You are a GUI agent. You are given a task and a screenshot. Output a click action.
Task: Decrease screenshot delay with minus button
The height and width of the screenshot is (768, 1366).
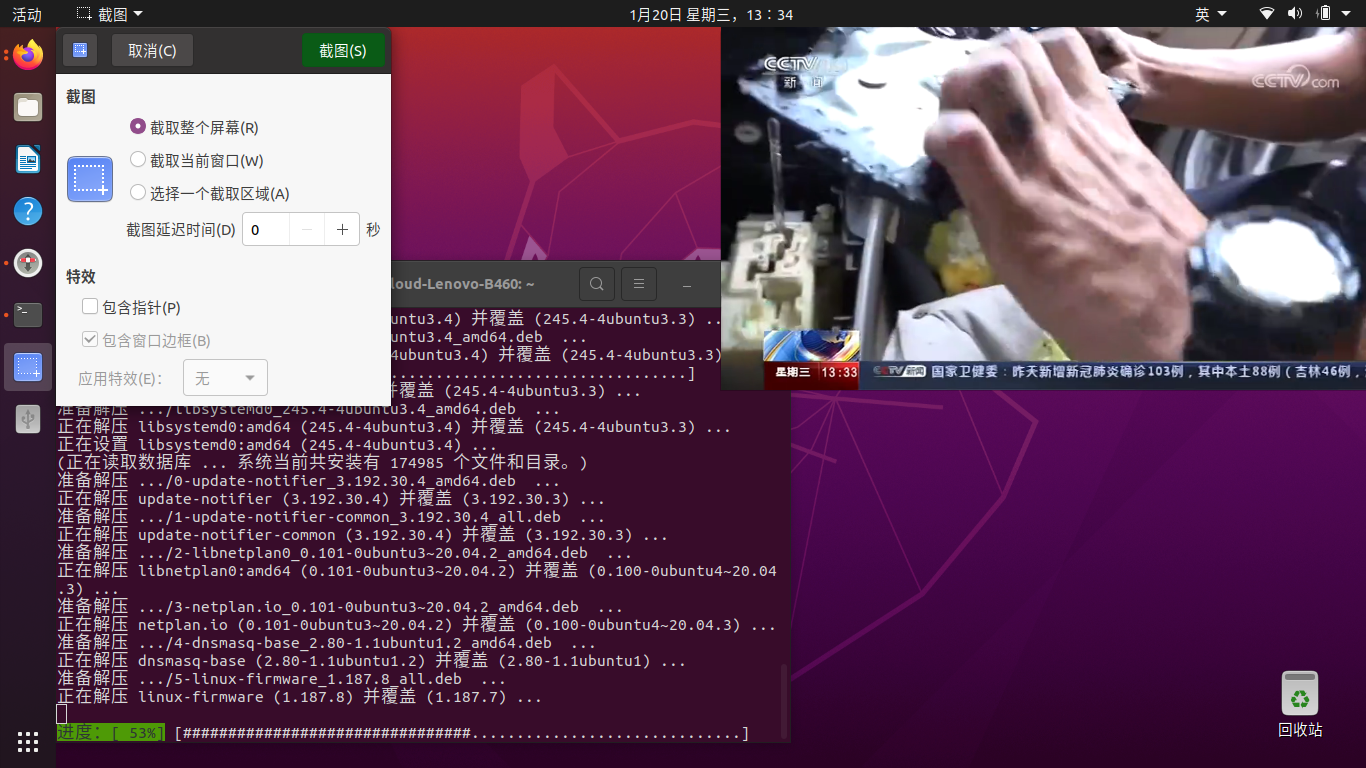pos(308,229)
